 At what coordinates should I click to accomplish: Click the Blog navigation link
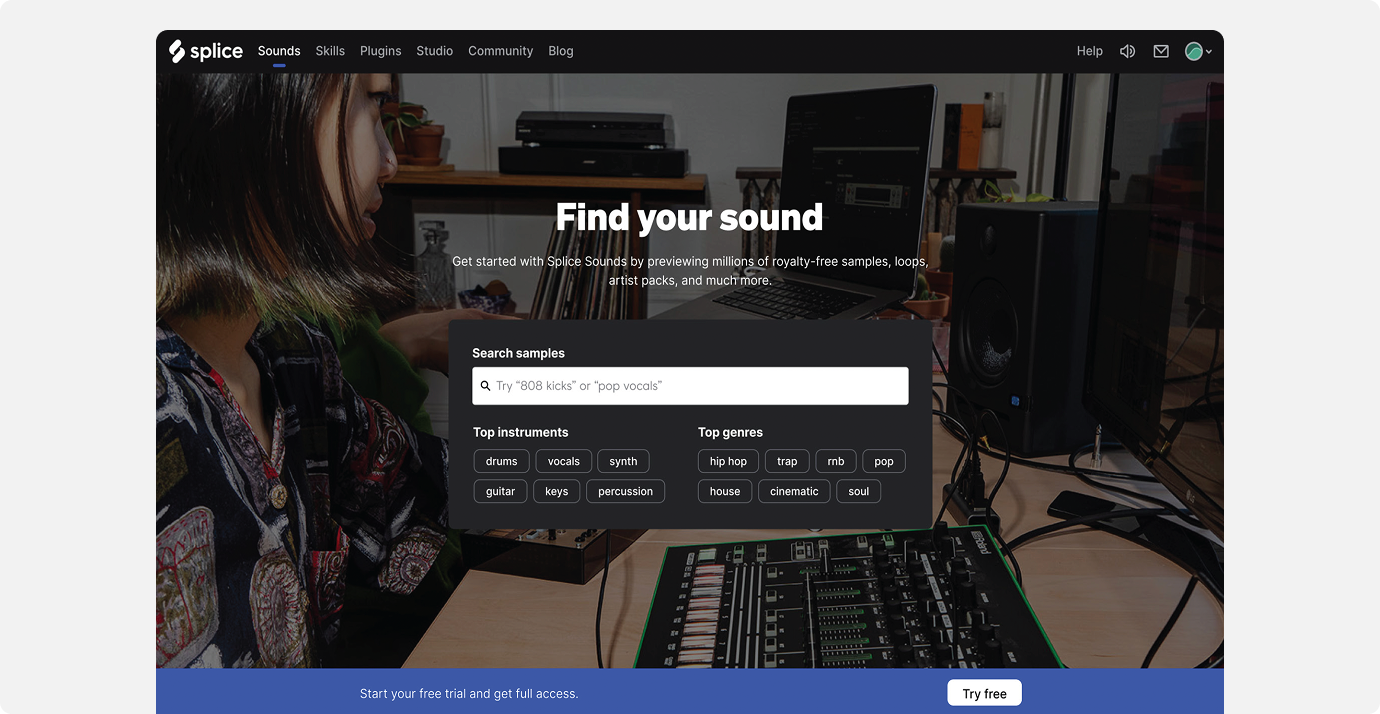[x=560, y=50]
